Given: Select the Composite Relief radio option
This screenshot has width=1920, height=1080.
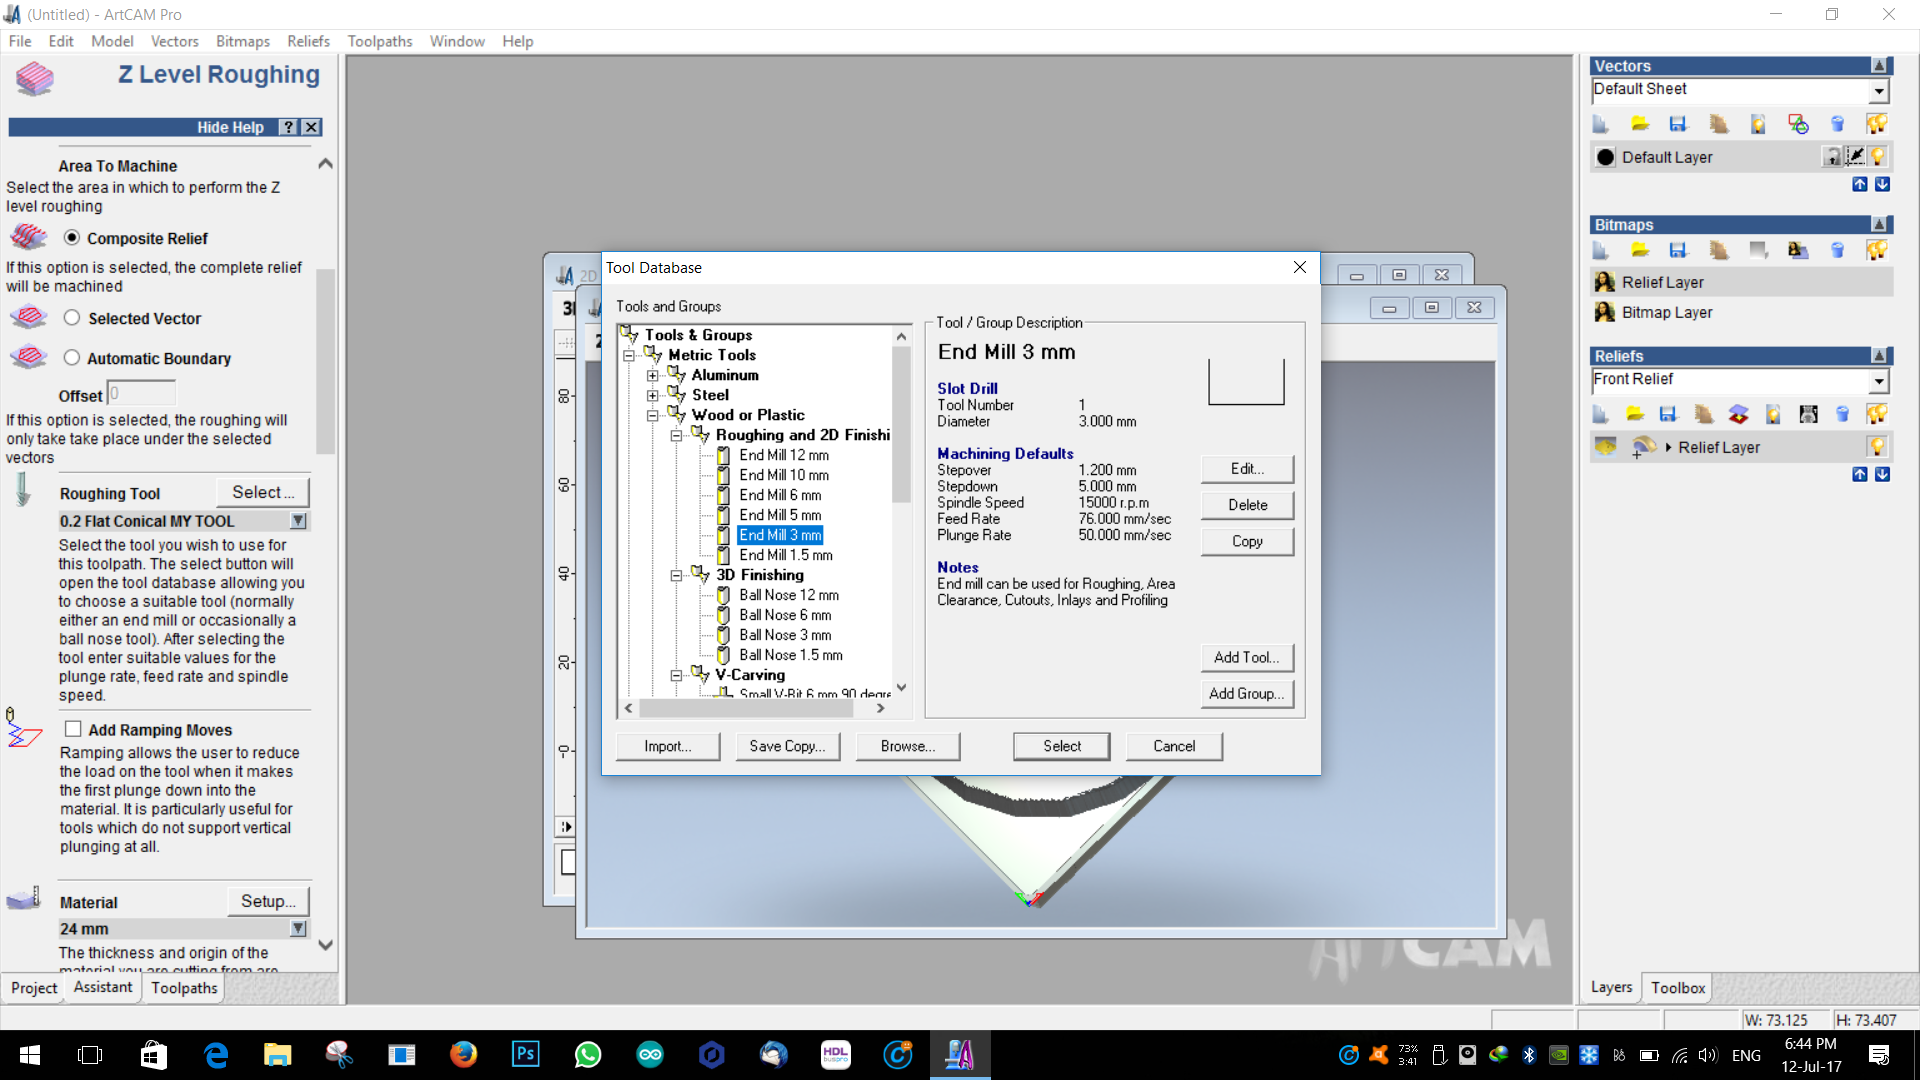Looking at the screenshot, I should point(72,238).
